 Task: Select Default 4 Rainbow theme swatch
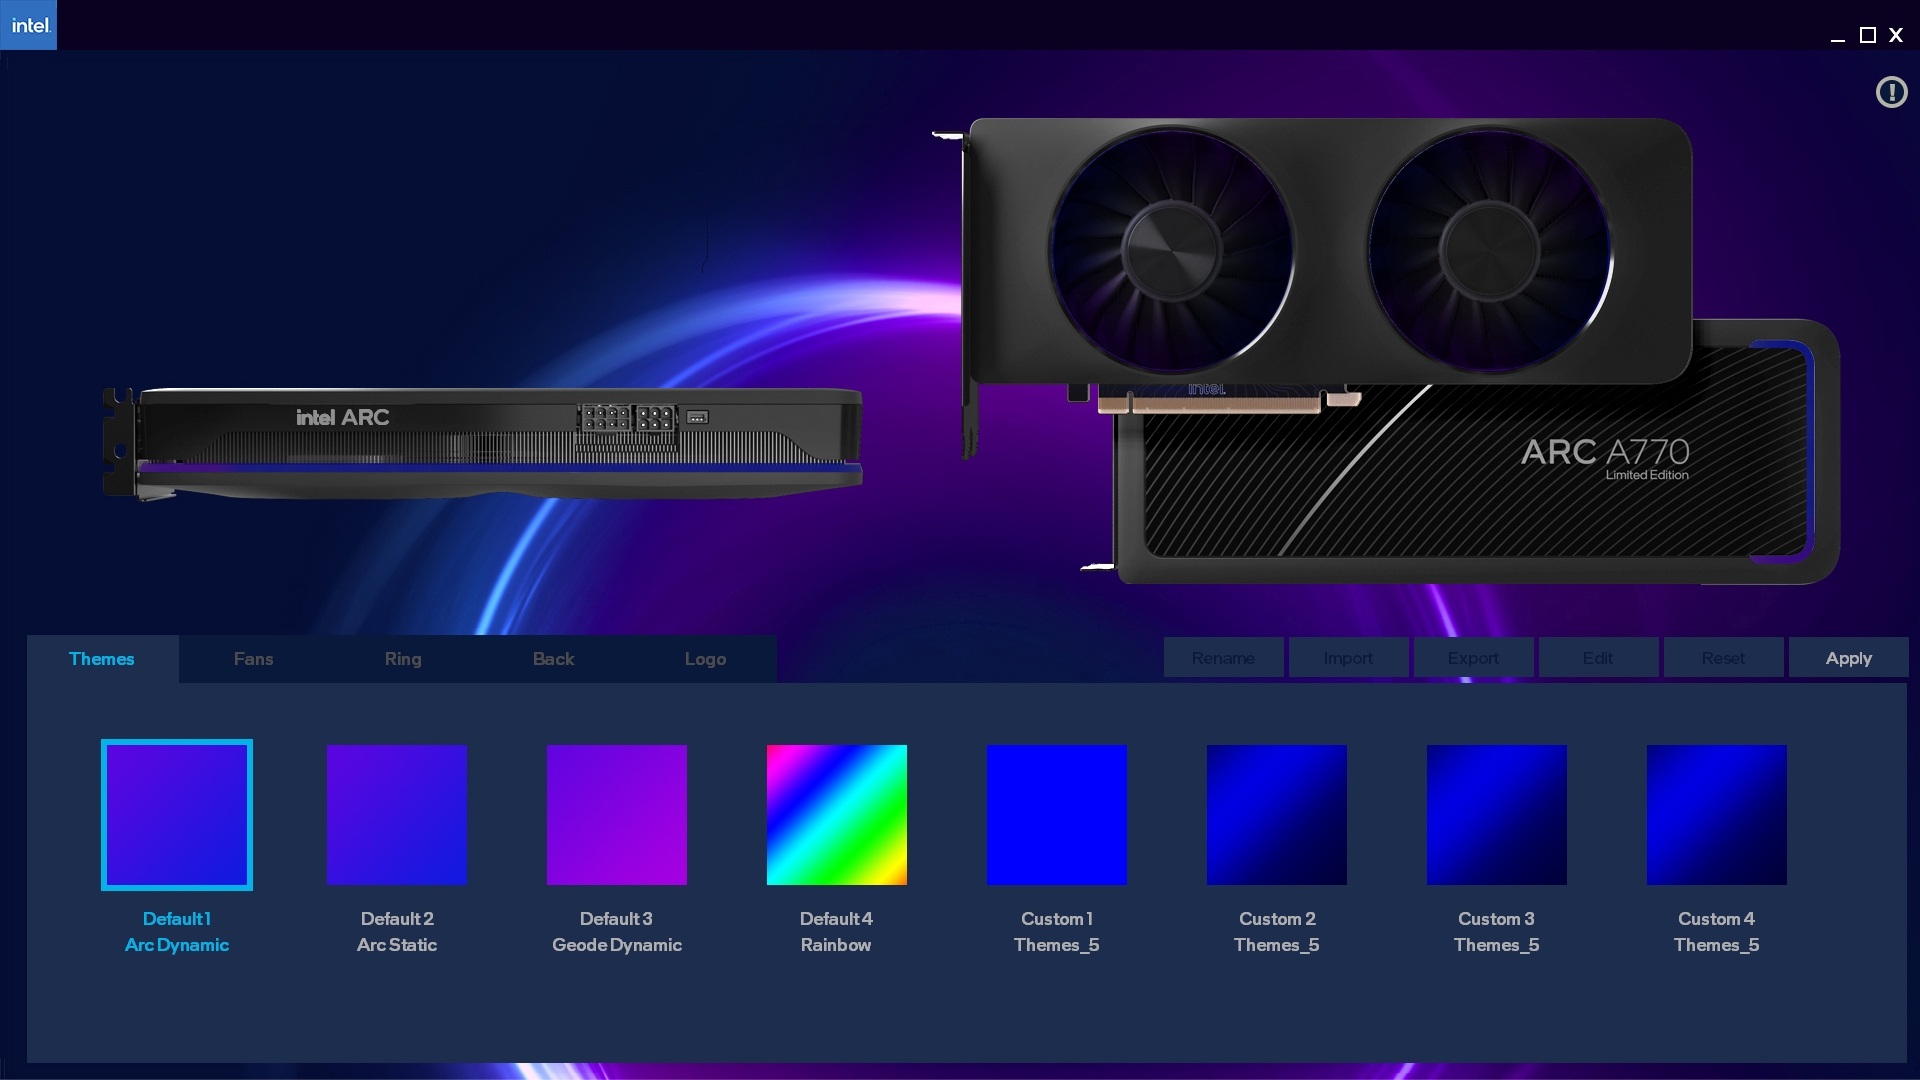837,815
